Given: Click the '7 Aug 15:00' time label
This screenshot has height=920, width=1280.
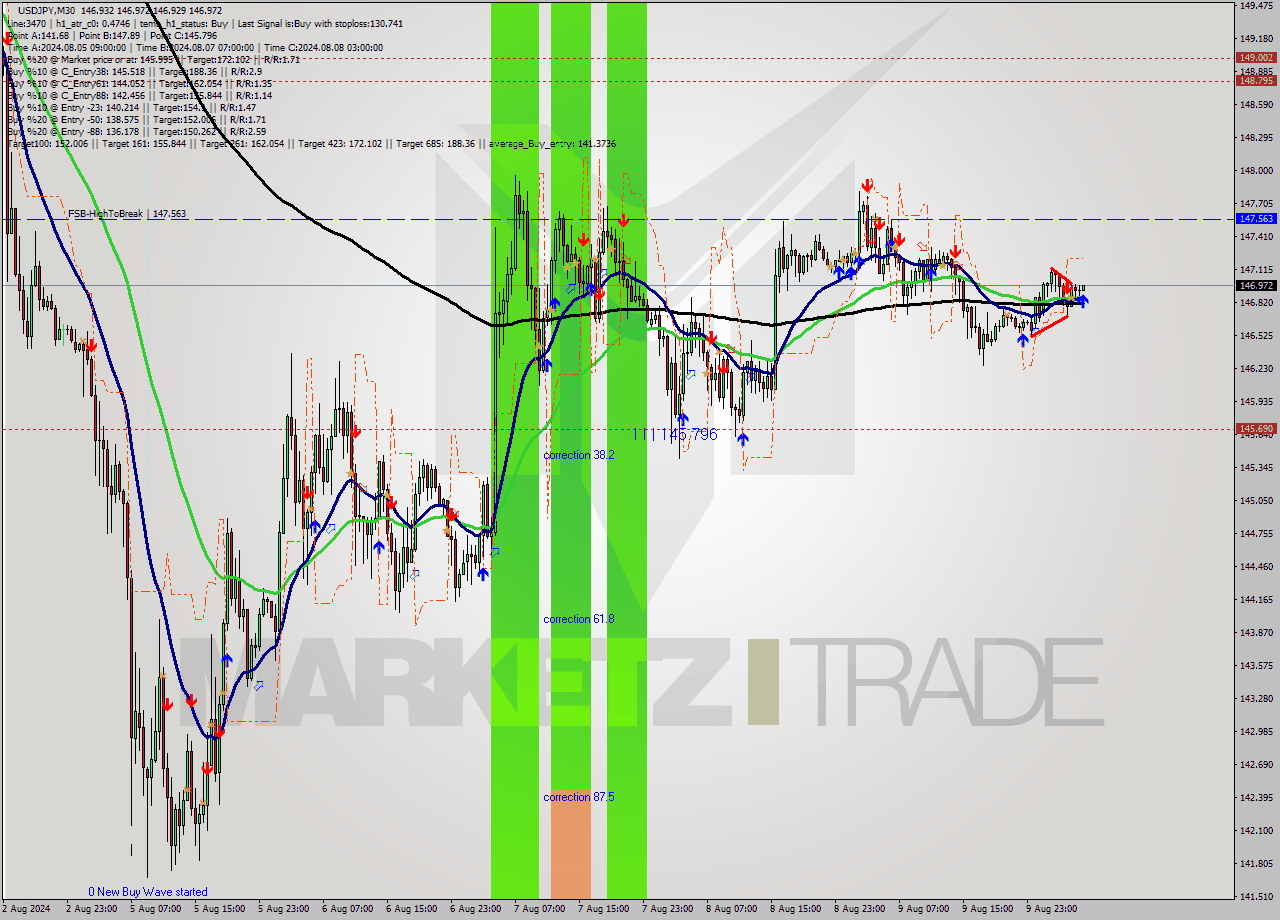Looking at the screenshot, I should [x=606, y=909].
